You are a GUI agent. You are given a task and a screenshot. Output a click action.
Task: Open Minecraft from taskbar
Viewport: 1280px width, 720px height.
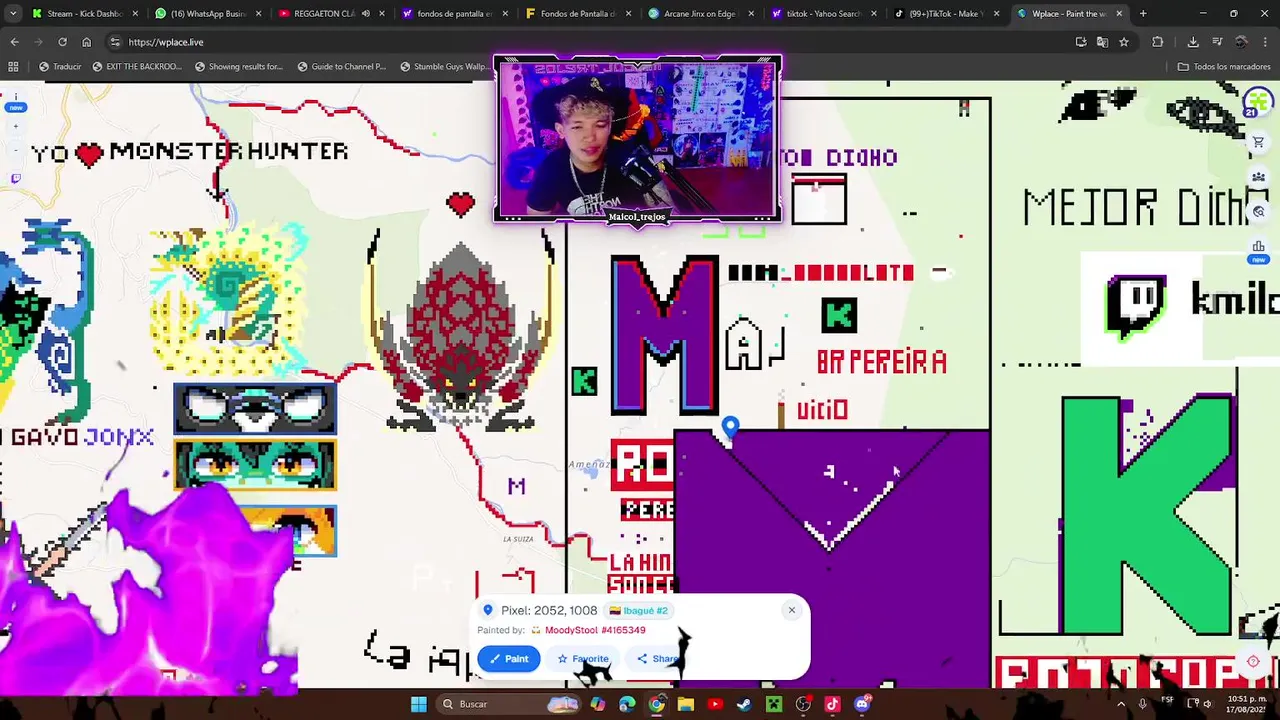(x=774, y=704)
